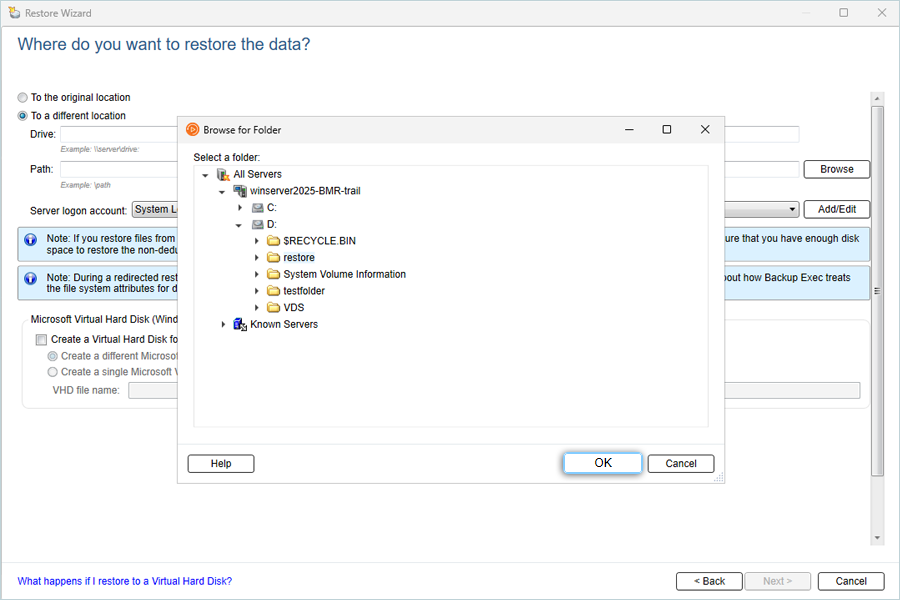Click the Help button in folder dialog

tap(221, 463)
